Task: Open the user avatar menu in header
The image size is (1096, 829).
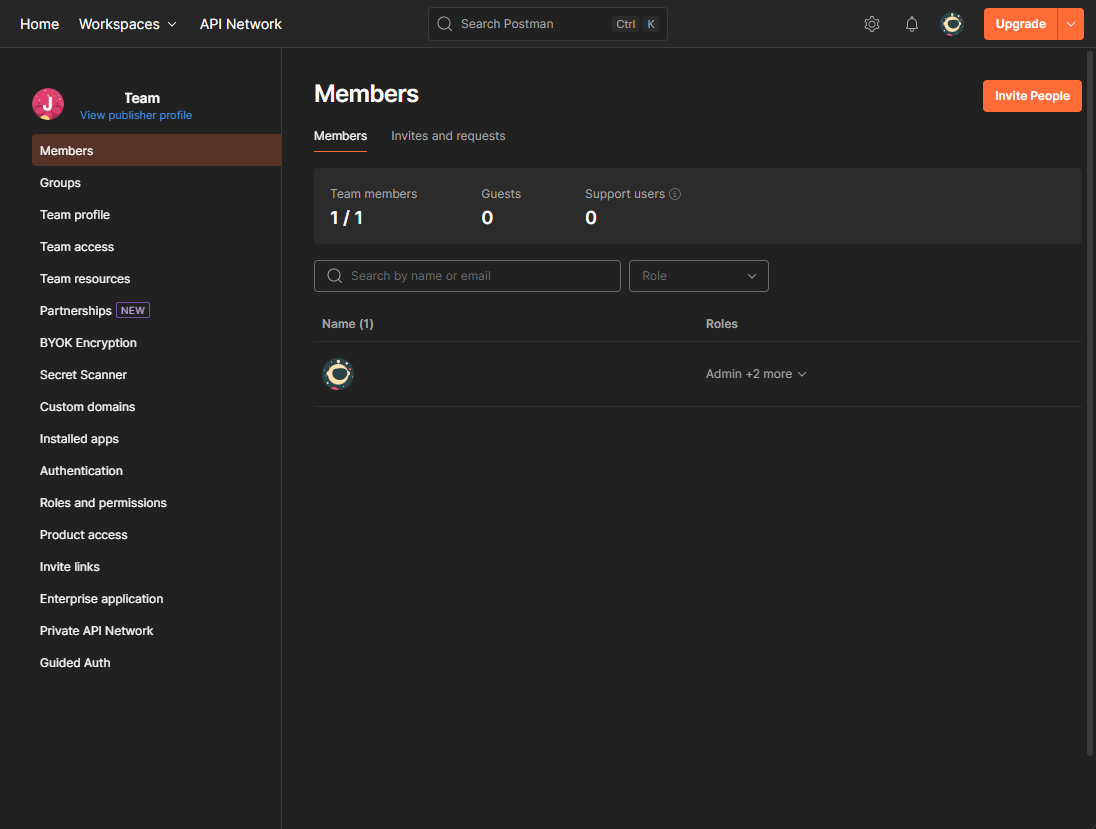Action: [951, 24]
